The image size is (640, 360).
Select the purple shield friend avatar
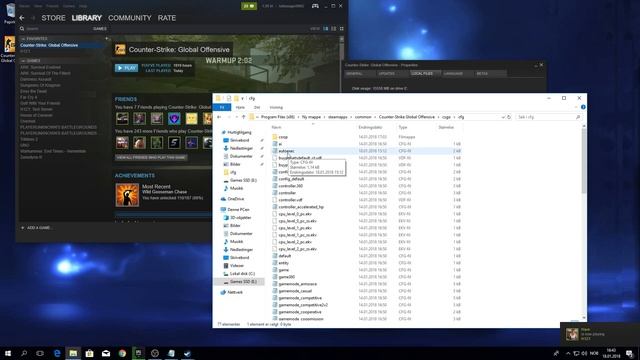click(x=174, y=118)
